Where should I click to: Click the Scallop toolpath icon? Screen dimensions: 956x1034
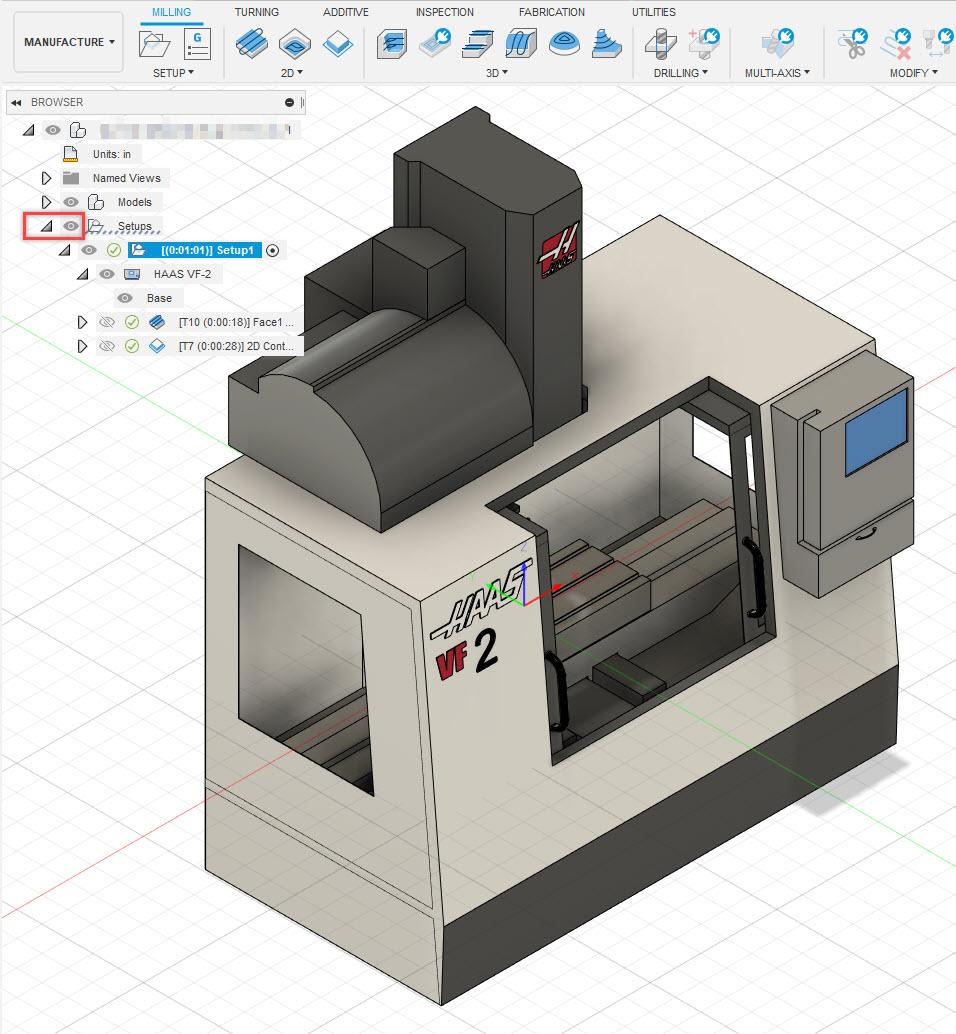564,44
